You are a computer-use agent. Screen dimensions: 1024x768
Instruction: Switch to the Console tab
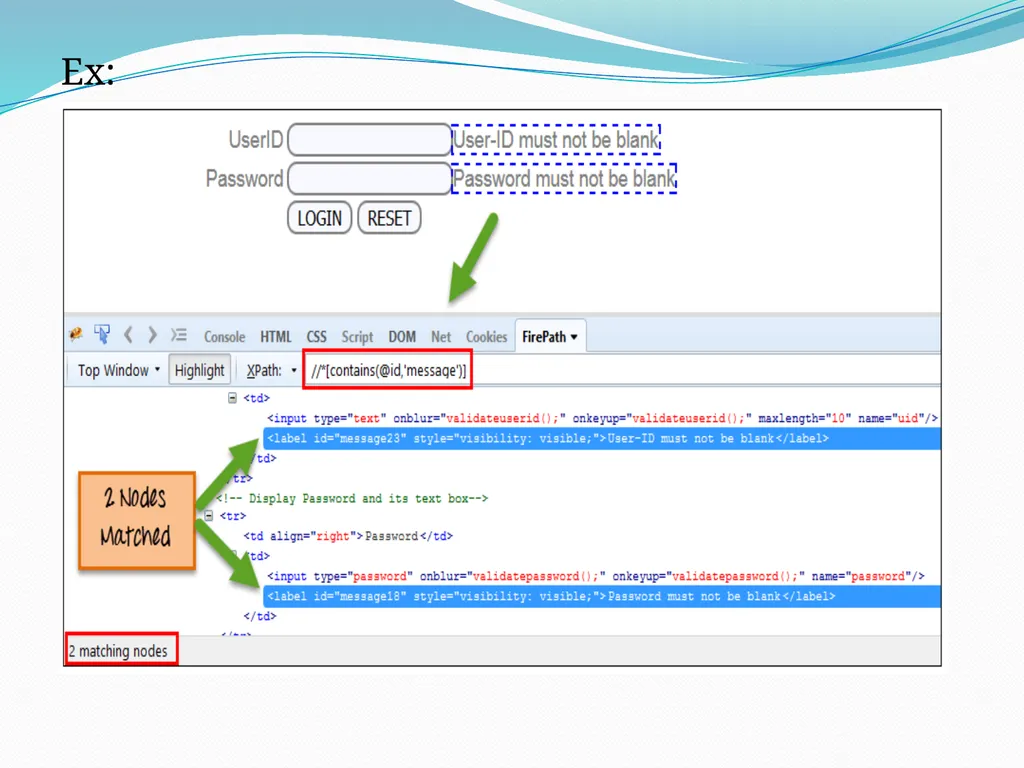(x=225, y=337)
